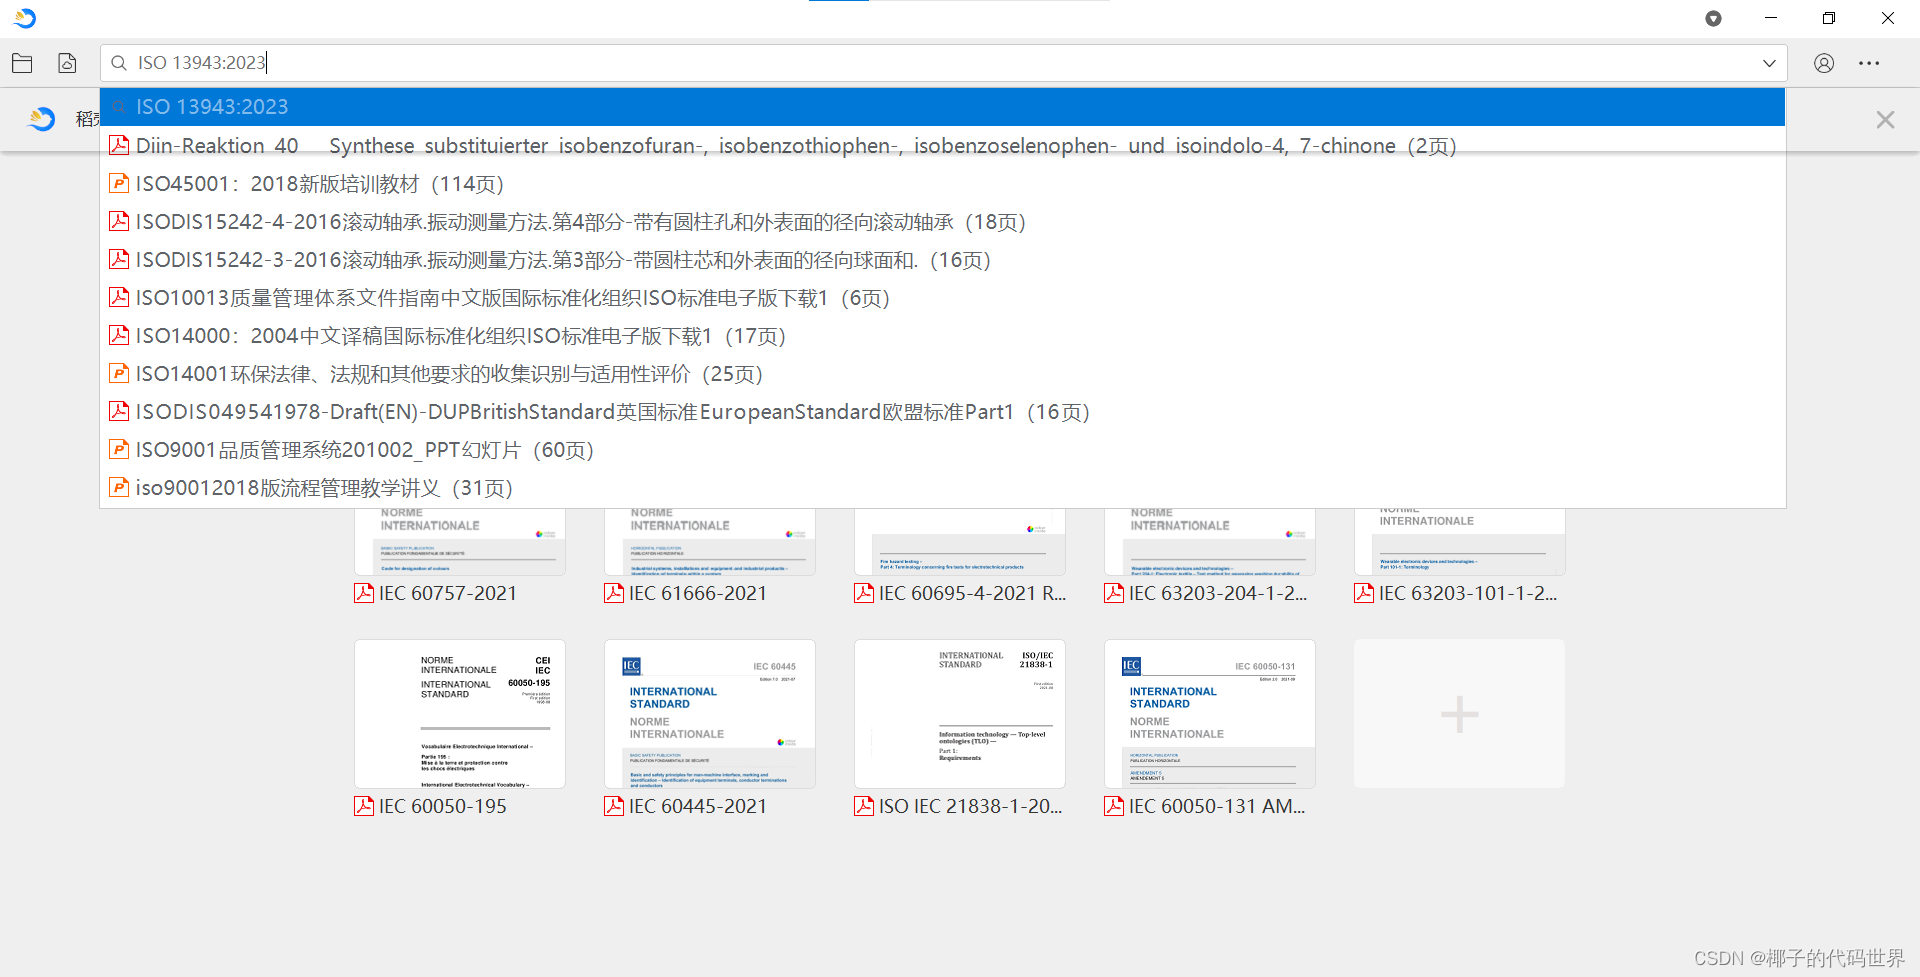Click the shield dropdown icon in title bar
1920x977 pixels.
tap(1713, 18)
